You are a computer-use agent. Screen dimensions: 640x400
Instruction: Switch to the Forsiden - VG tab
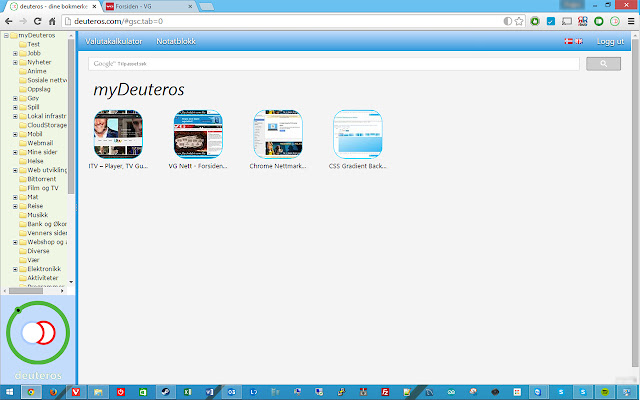point(149,7)
